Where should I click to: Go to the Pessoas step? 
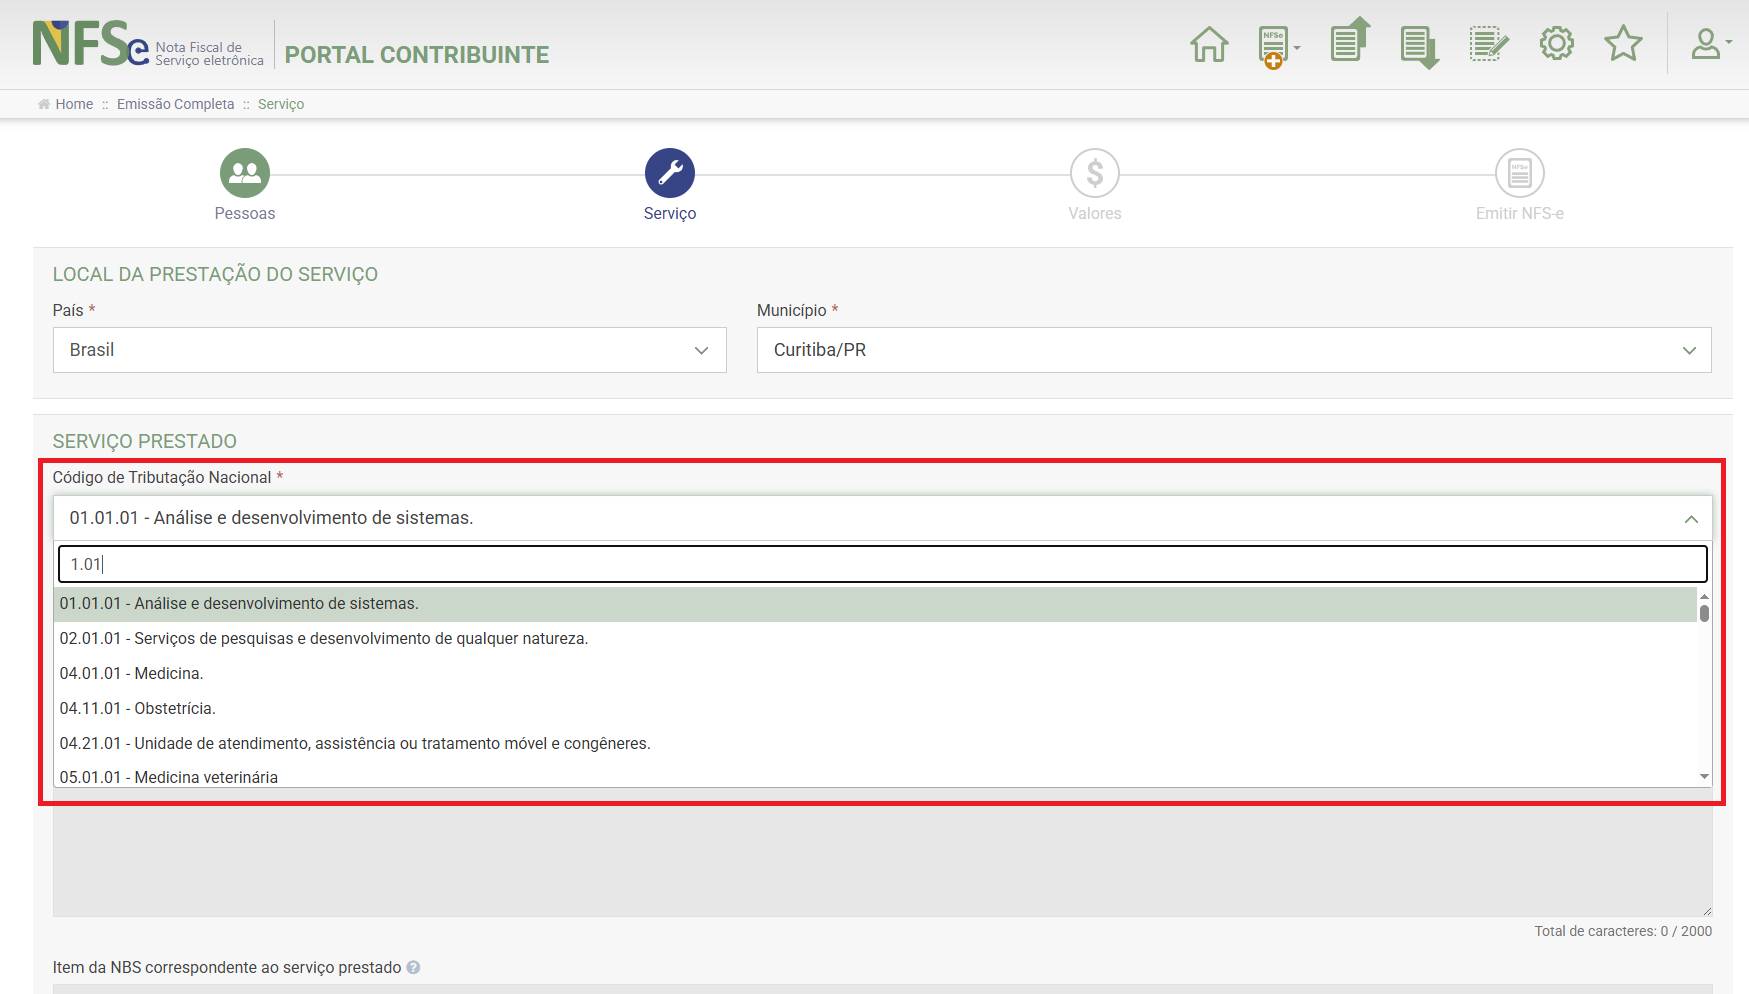click(x=245, y=174)
